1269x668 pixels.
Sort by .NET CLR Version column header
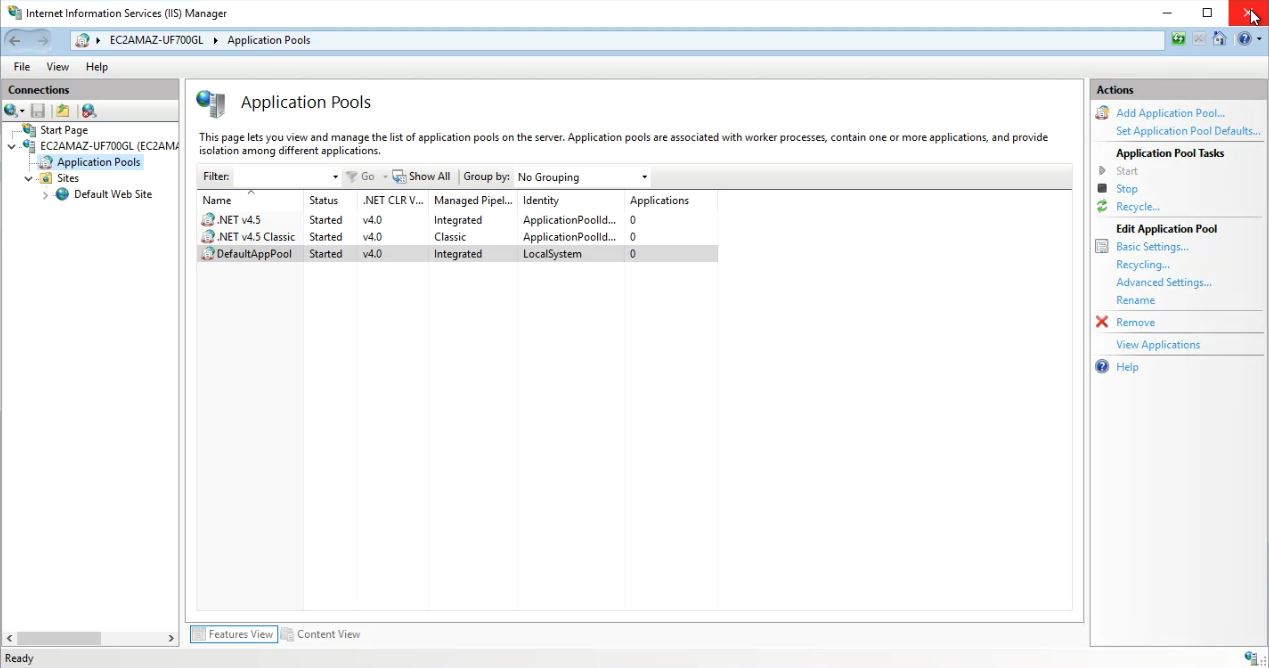393,200
